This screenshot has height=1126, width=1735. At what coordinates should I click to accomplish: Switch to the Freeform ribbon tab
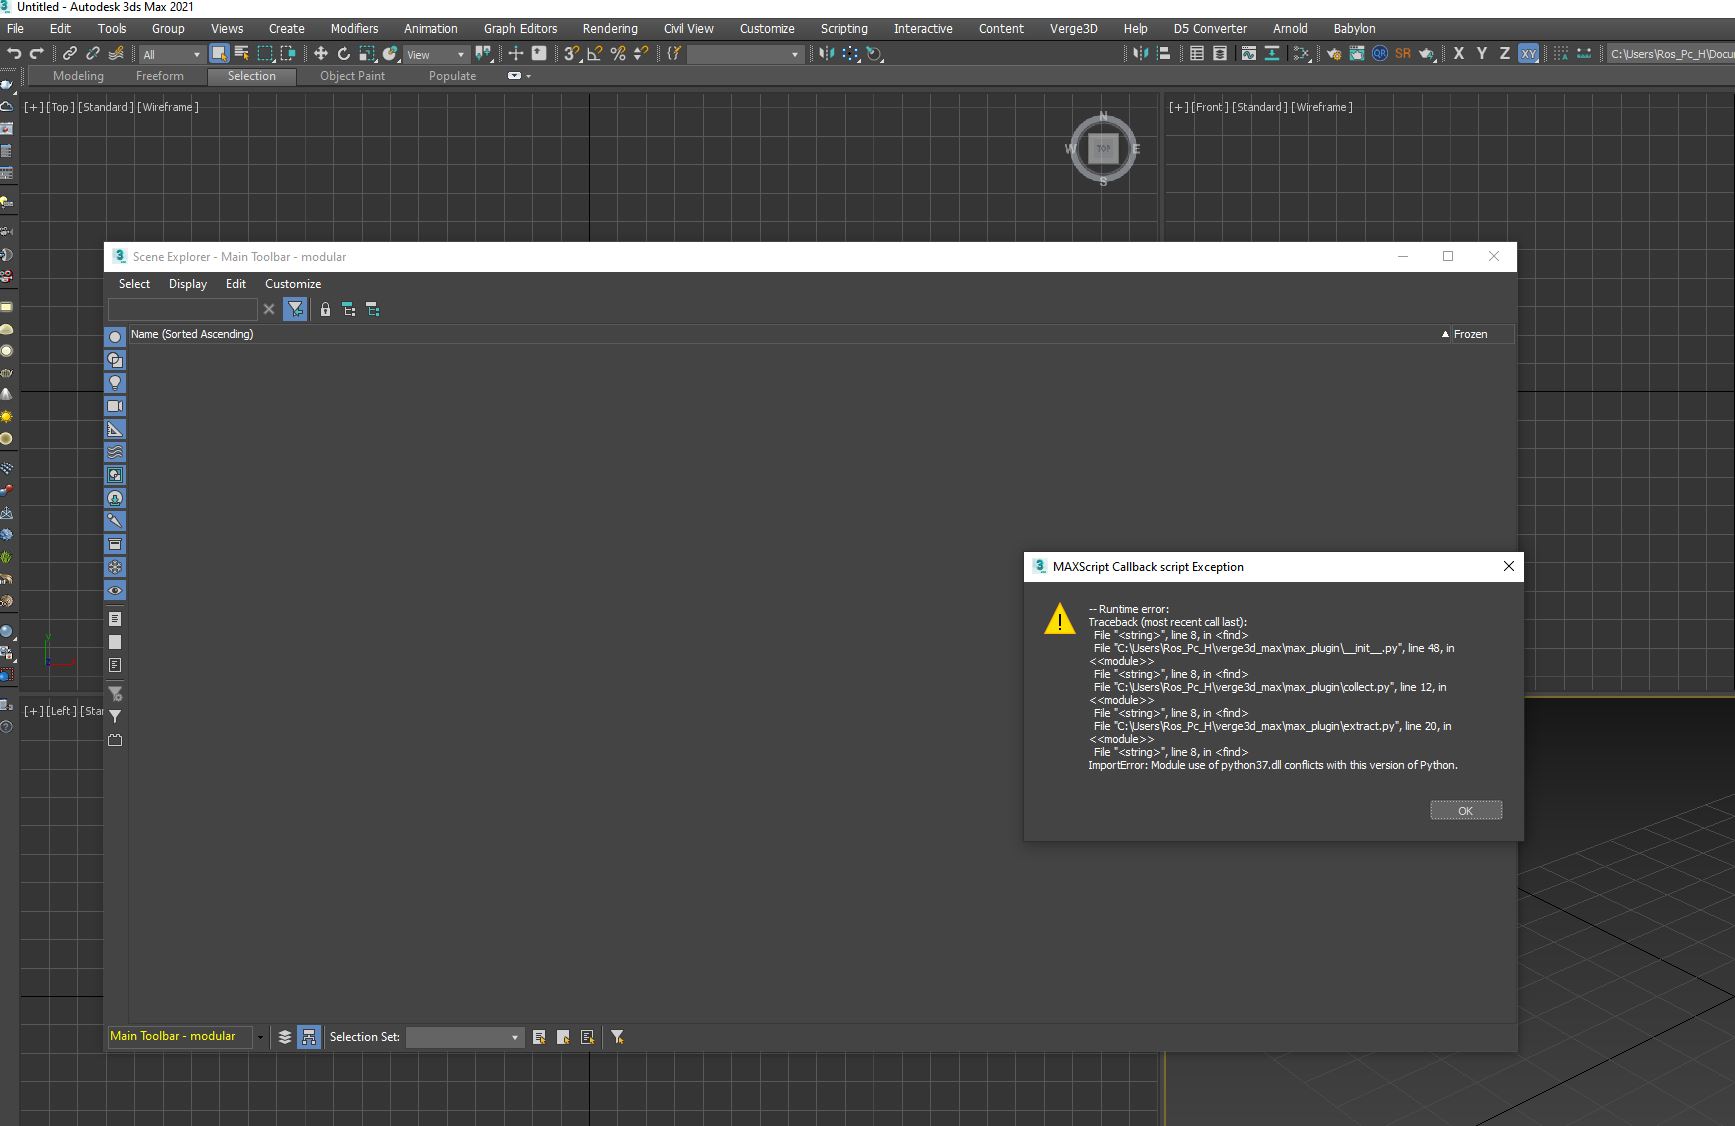click(160, 76)
